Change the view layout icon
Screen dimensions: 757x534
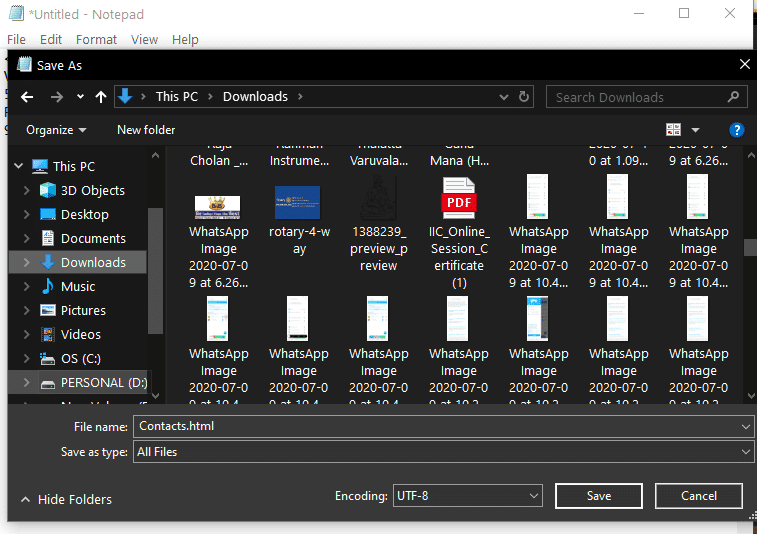[x=673, y=129]
